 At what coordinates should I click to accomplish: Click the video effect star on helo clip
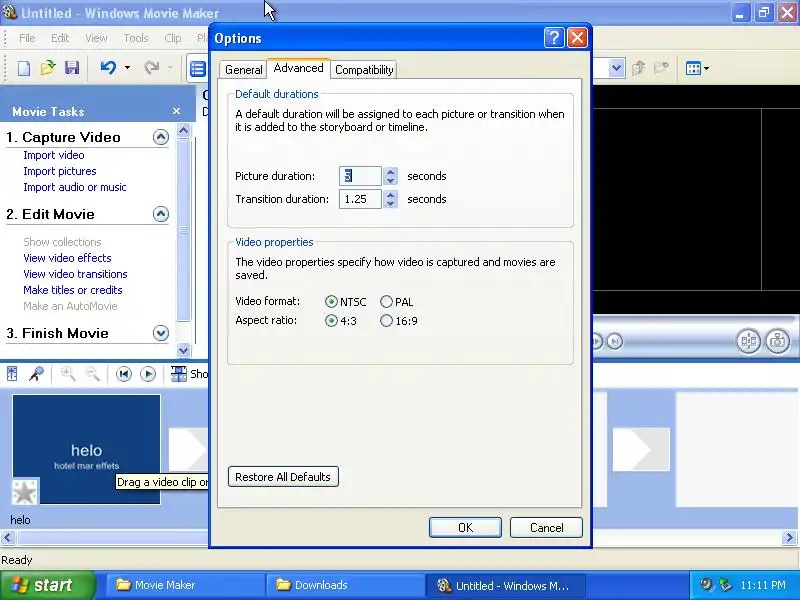pos(25,492)
